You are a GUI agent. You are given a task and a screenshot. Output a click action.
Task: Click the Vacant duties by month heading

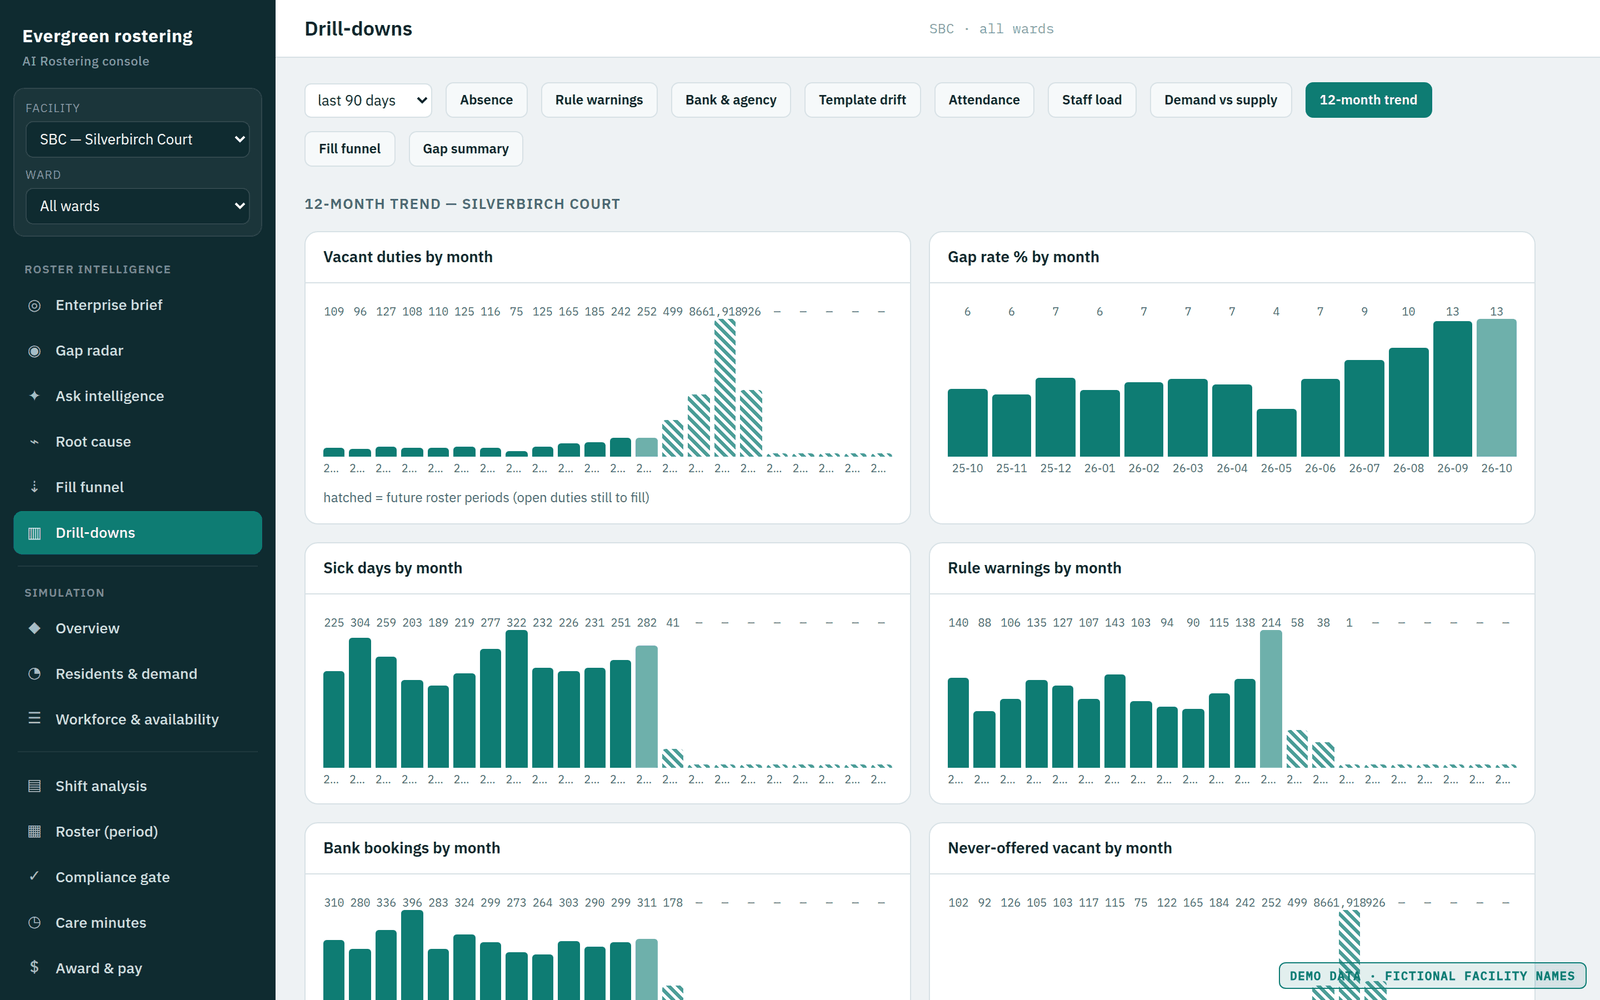coord(408,257)
